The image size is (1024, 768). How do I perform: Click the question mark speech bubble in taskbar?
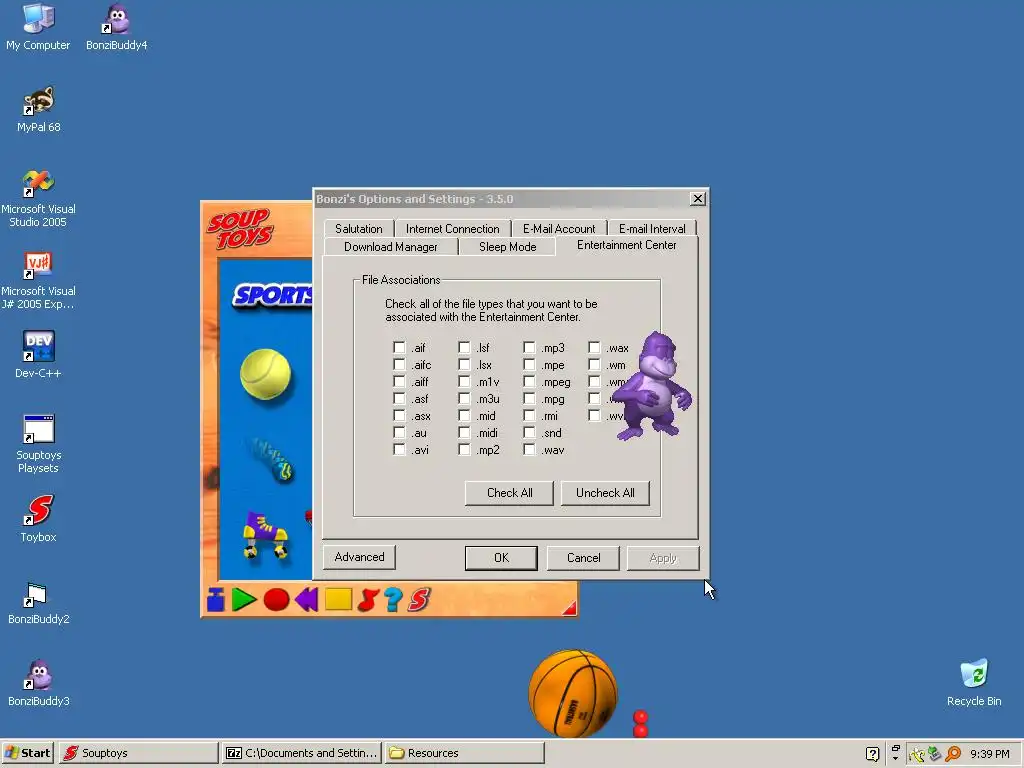pyautogui.click(x=872, y=754)
